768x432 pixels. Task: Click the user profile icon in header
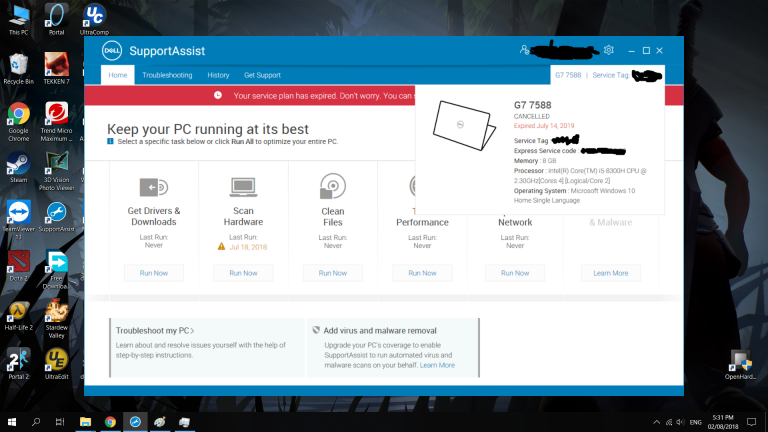[x=524, y=50]
